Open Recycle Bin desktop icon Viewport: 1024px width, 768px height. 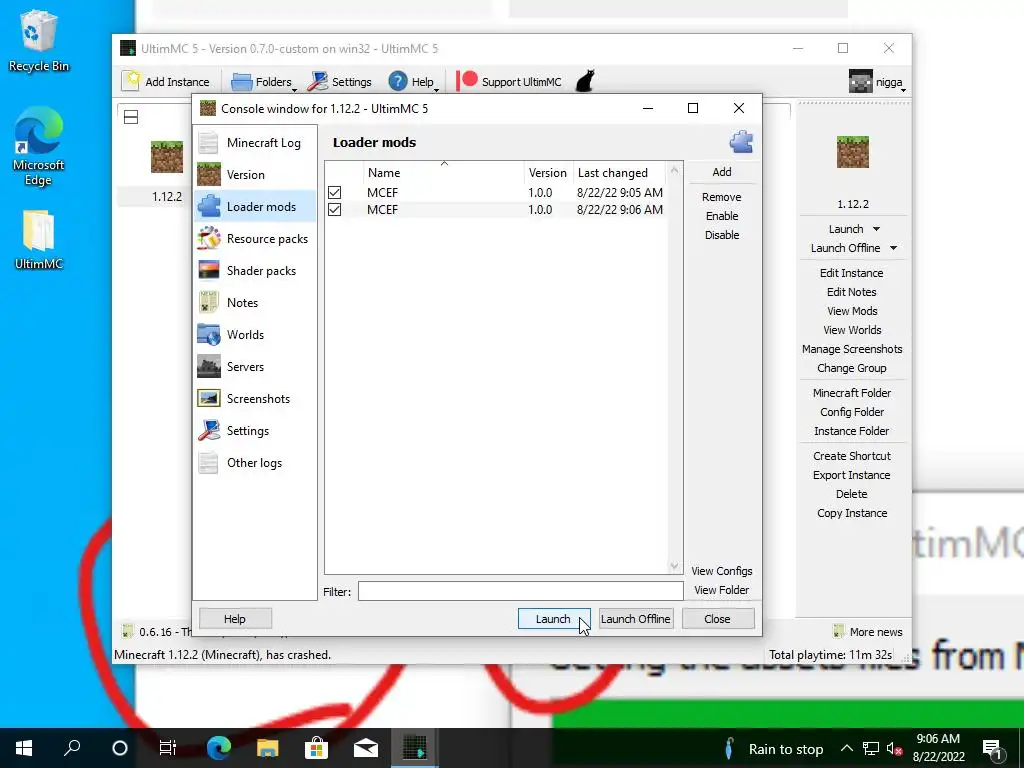tap(38, 40)
